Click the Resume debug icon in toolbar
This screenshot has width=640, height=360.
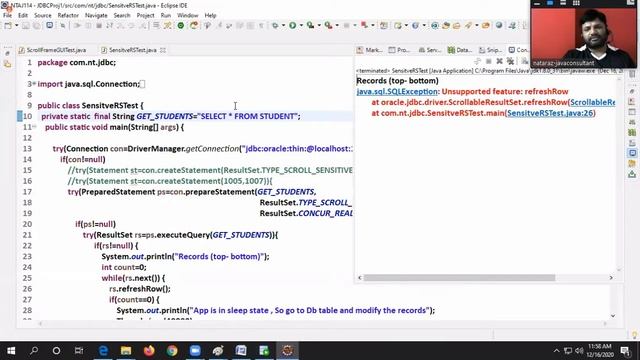77,25
